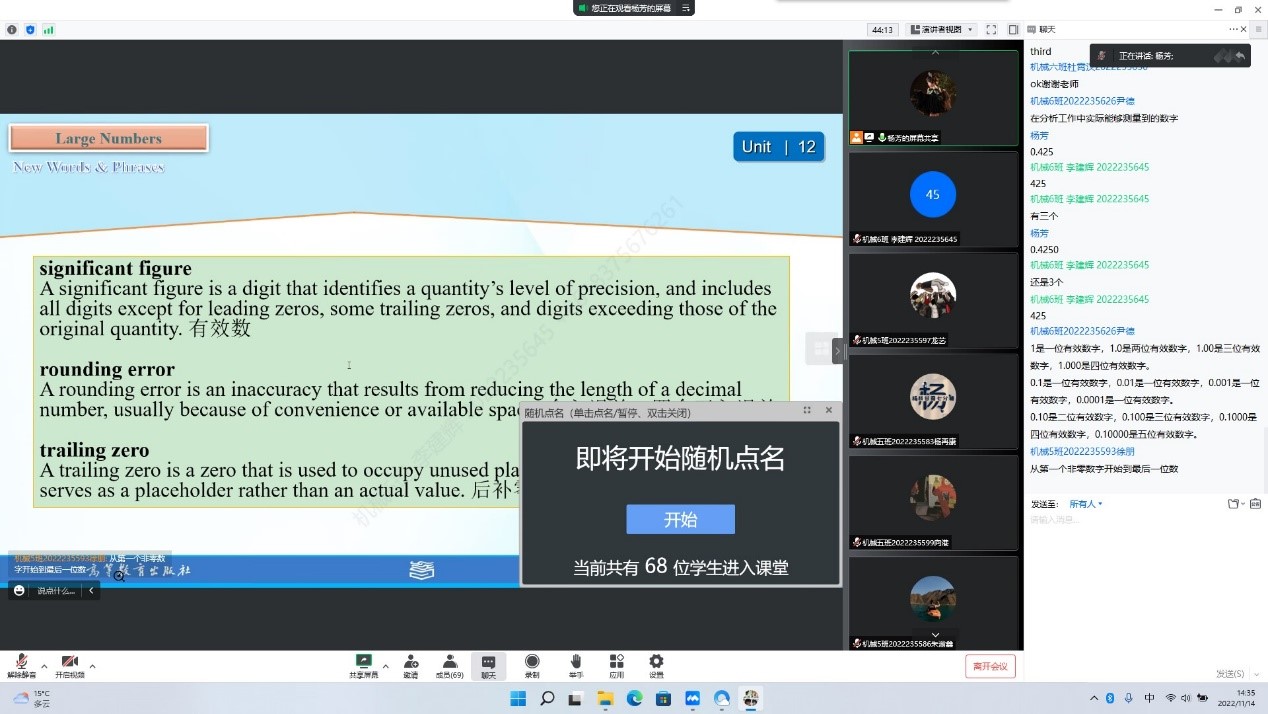Launch Microsoft Edge from the taskbar

(634, 698)
